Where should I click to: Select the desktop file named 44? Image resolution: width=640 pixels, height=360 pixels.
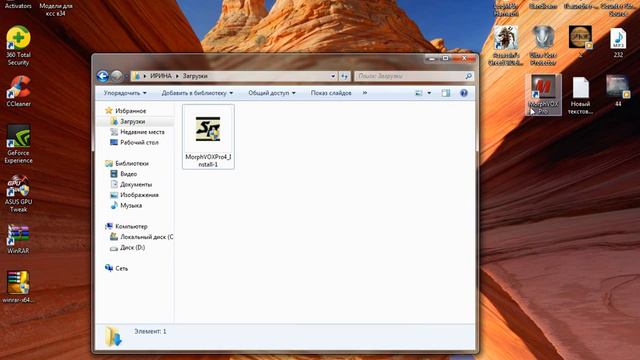(x=618, y=91)
